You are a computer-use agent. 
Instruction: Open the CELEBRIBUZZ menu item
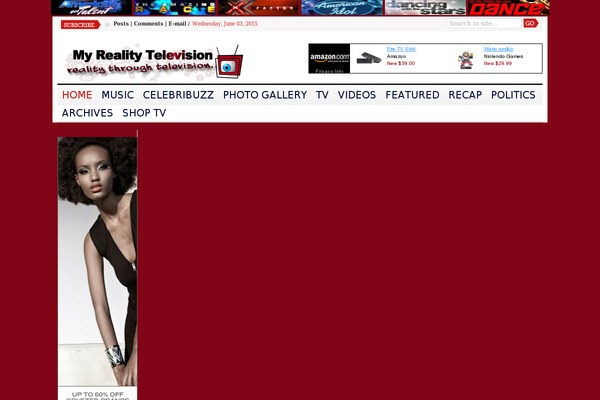click(x=178, y=95)
